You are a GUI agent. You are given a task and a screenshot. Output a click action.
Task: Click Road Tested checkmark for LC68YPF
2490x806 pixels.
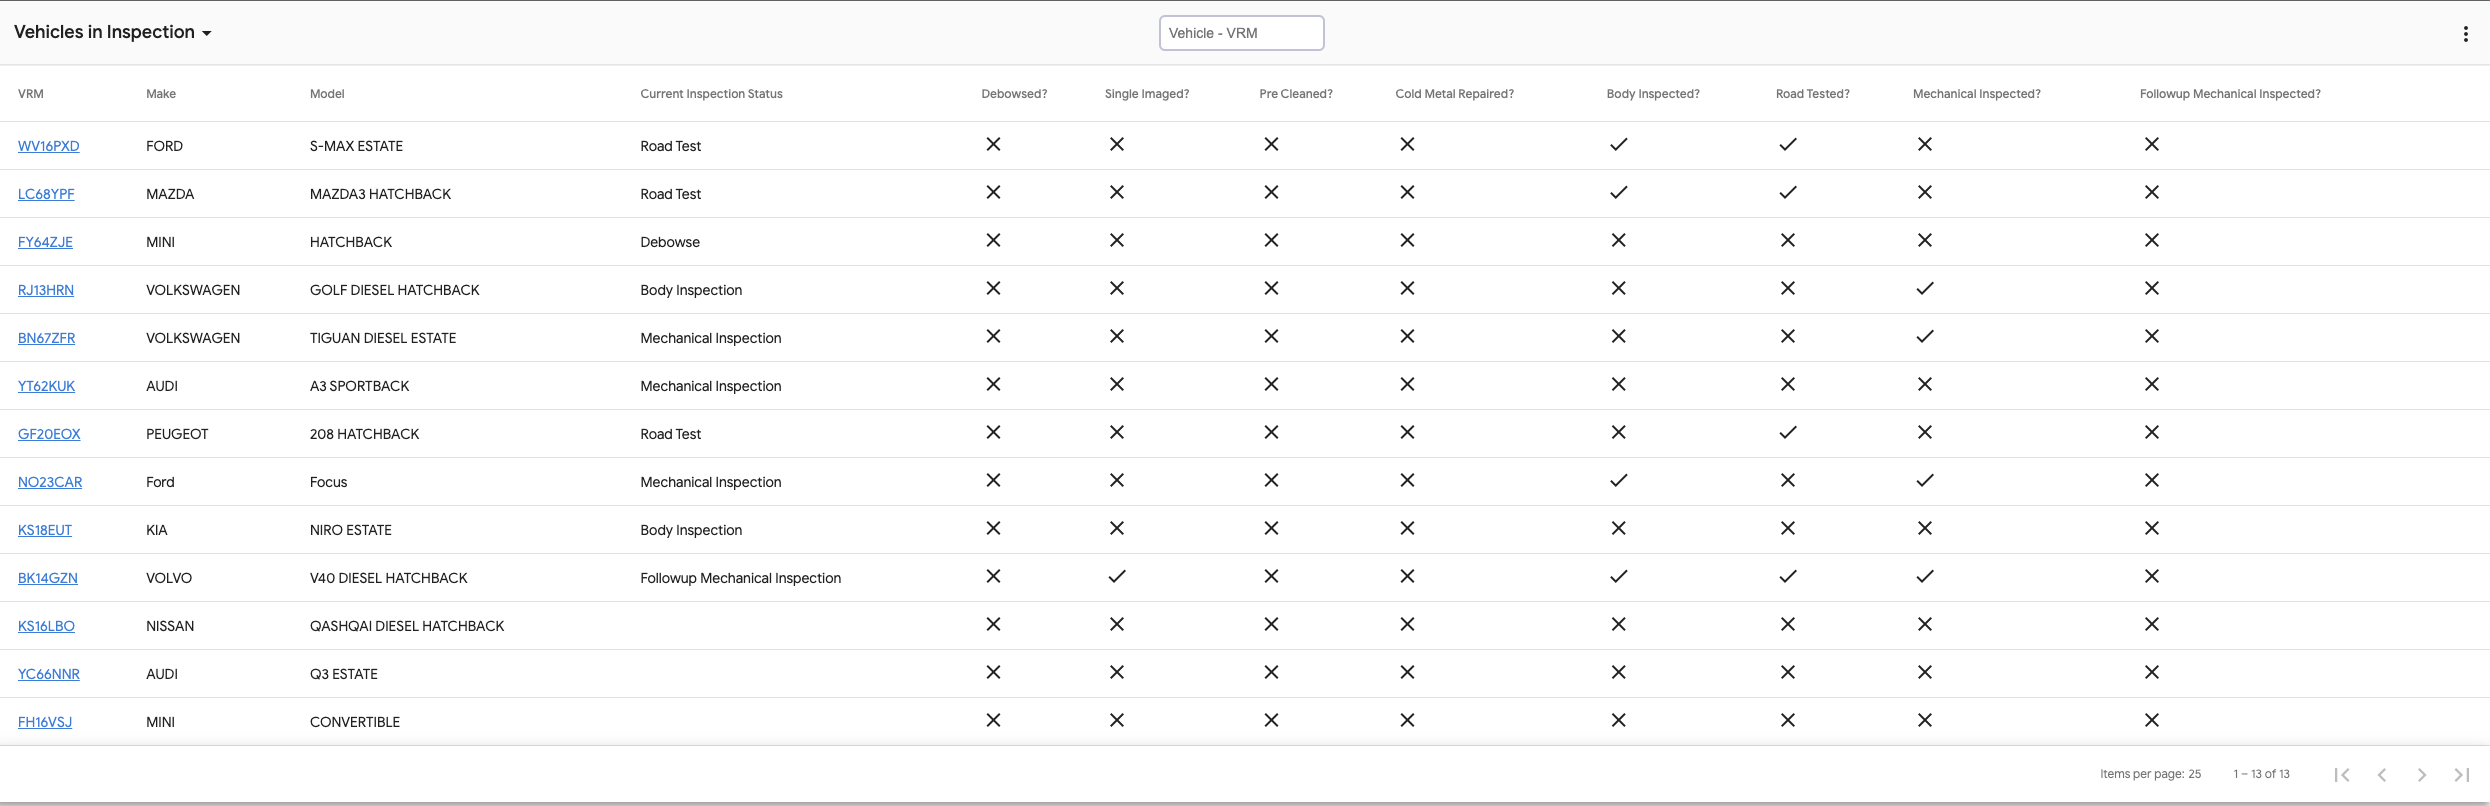click(1787, 193)
